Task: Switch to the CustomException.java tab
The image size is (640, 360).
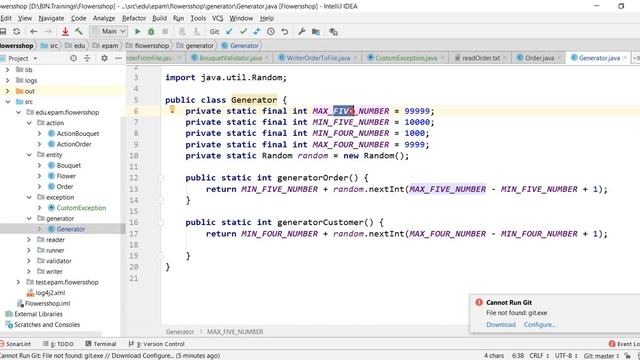Action: (x=406, y=58)
